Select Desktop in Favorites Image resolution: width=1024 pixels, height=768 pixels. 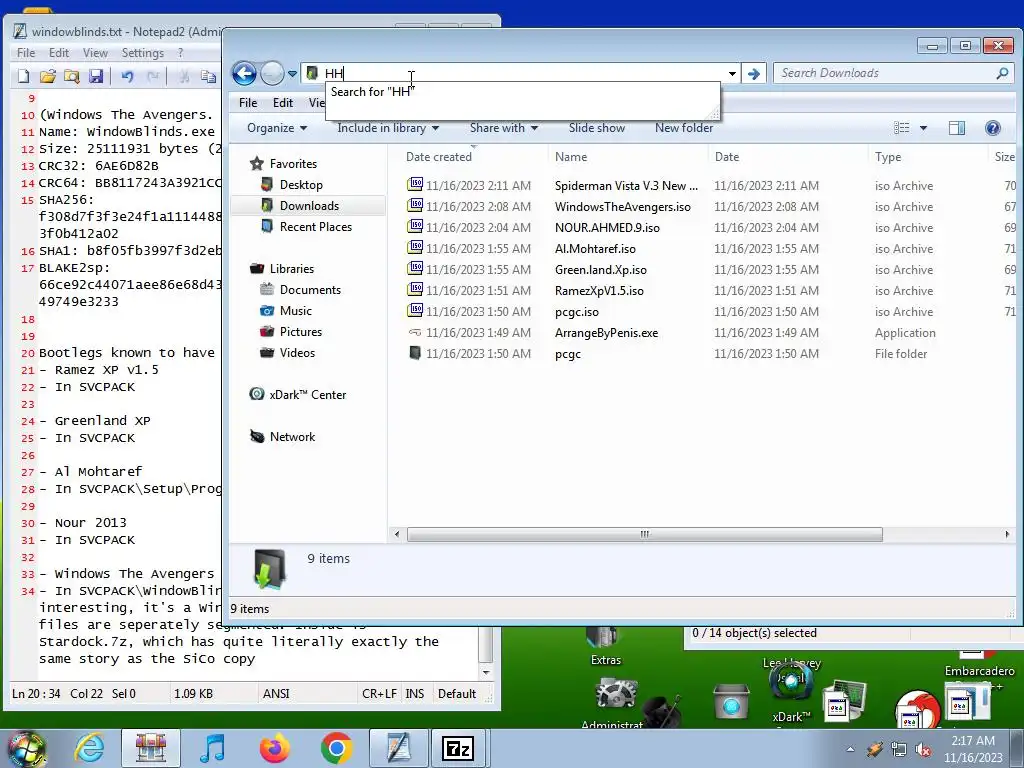[301, 185]
